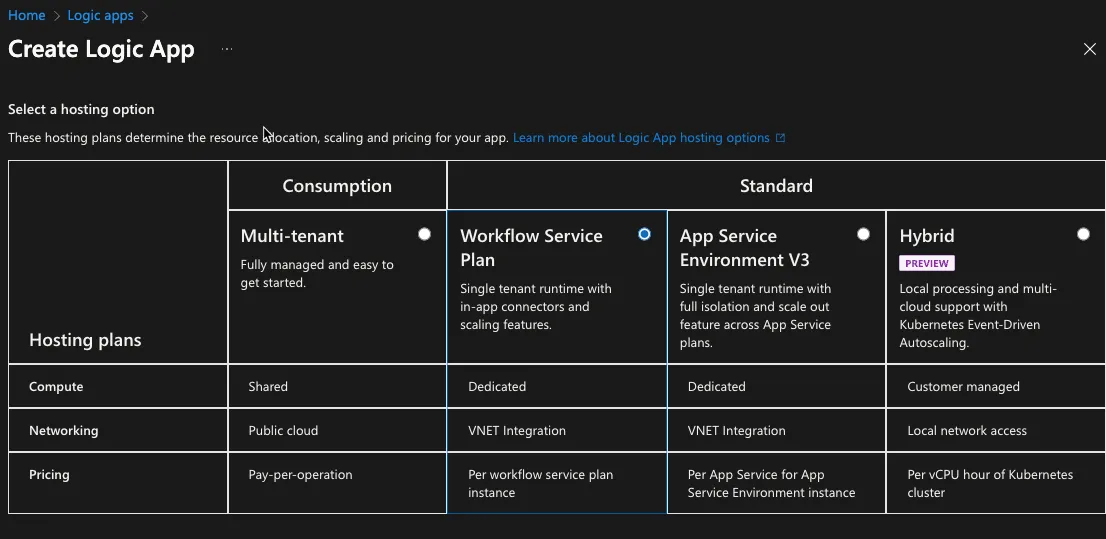Select App Service Environment V3 radio button

(x=863, y=234)
